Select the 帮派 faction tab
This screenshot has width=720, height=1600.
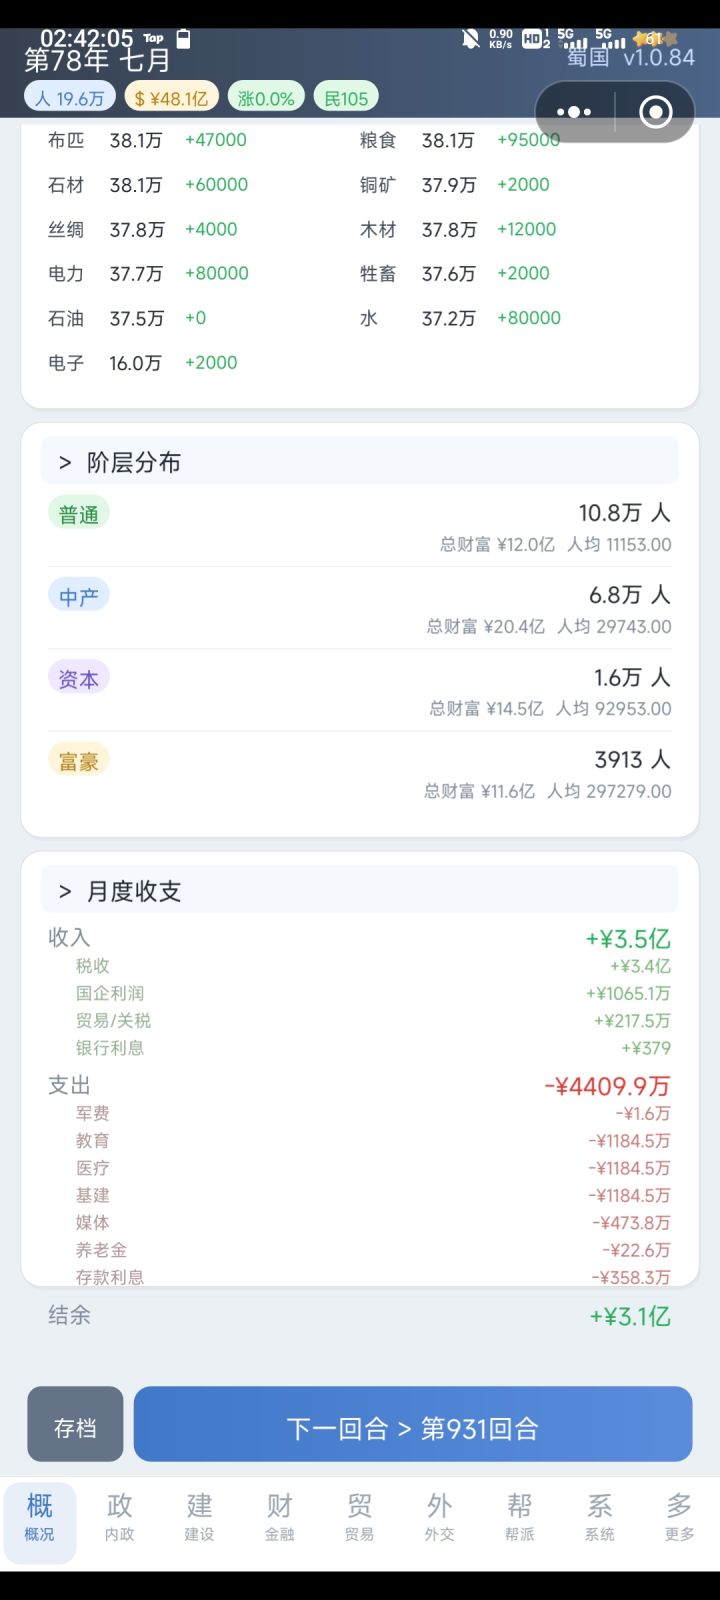[519, 1516]
